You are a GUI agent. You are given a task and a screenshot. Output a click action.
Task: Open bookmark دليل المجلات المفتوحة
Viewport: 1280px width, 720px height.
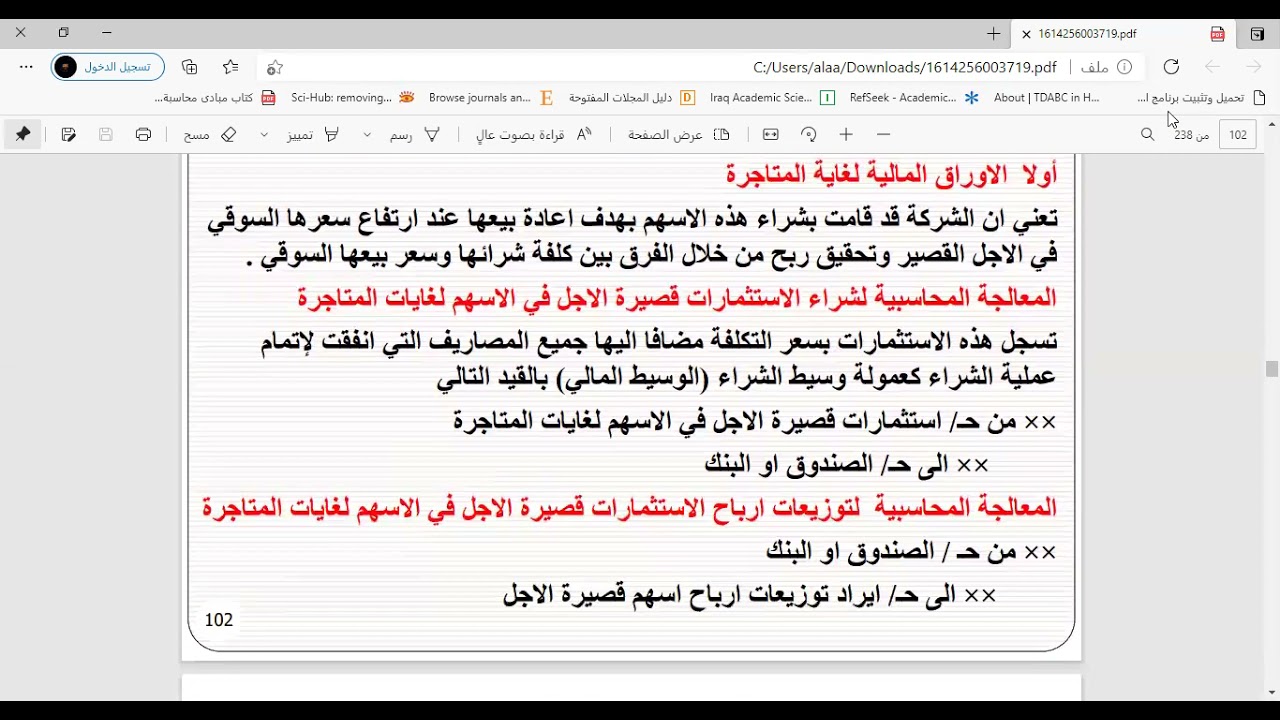point(632,98)
